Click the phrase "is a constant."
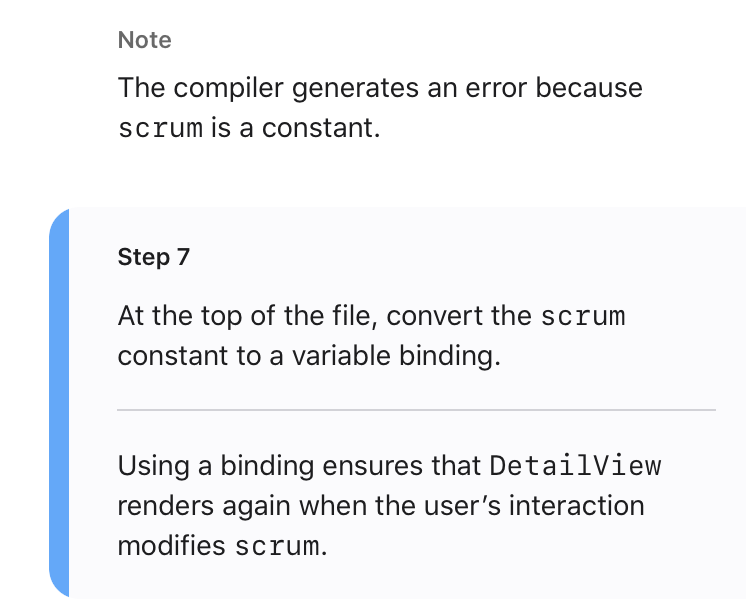The width and height of the screenshot is (746, 610). click(296, 130)
